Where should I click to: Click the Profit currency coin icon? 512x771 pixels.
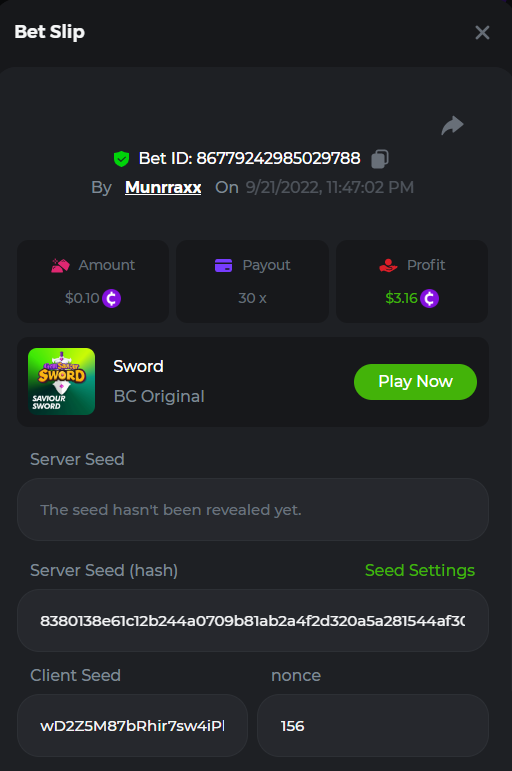[429, 298]
